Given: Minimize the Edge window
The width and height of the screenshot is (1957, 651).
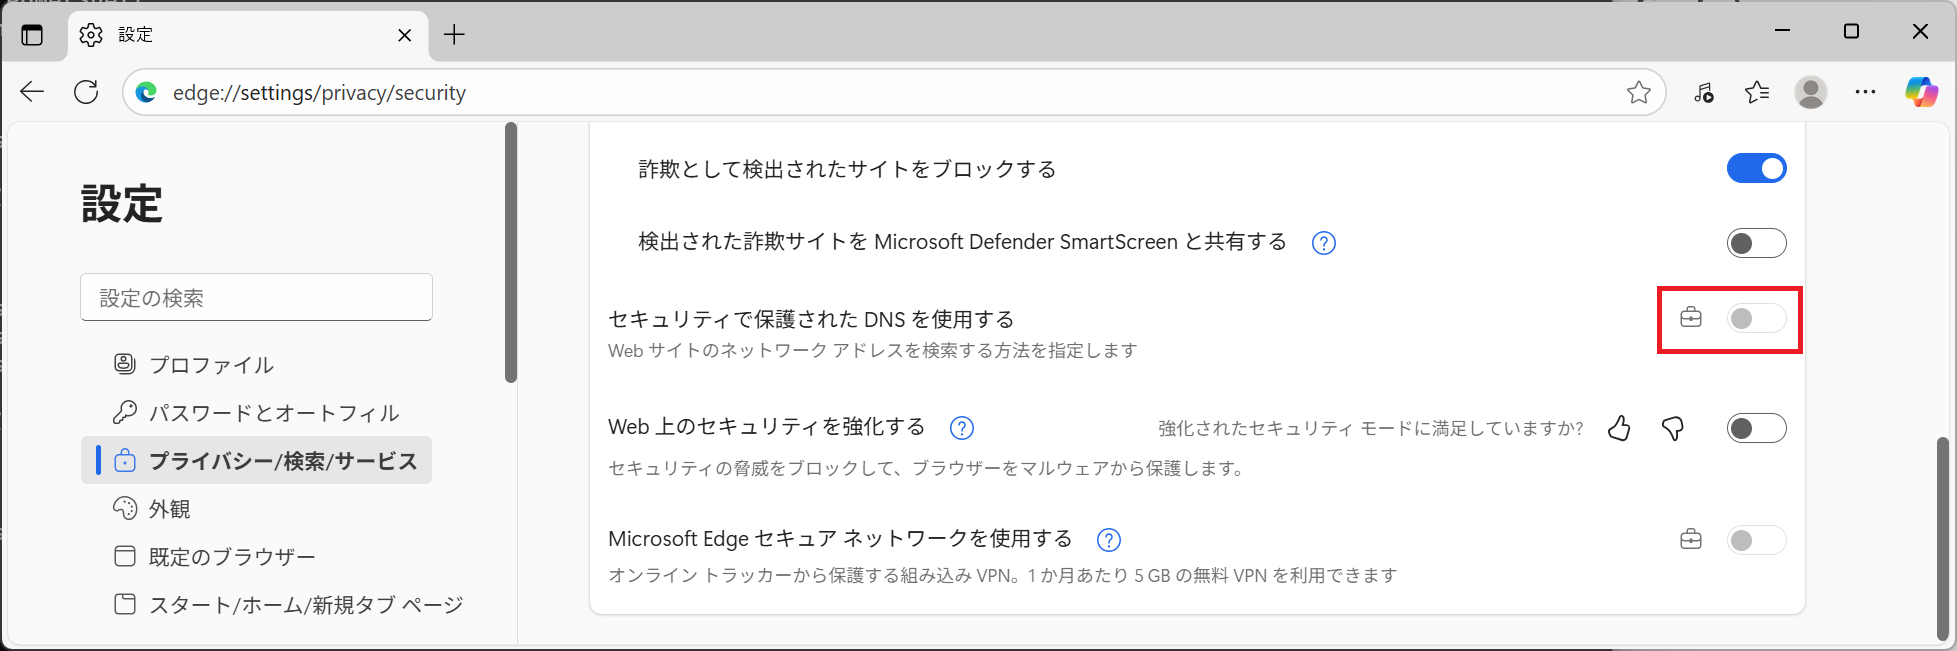Looking at the screenshot, I should 1782,32.
